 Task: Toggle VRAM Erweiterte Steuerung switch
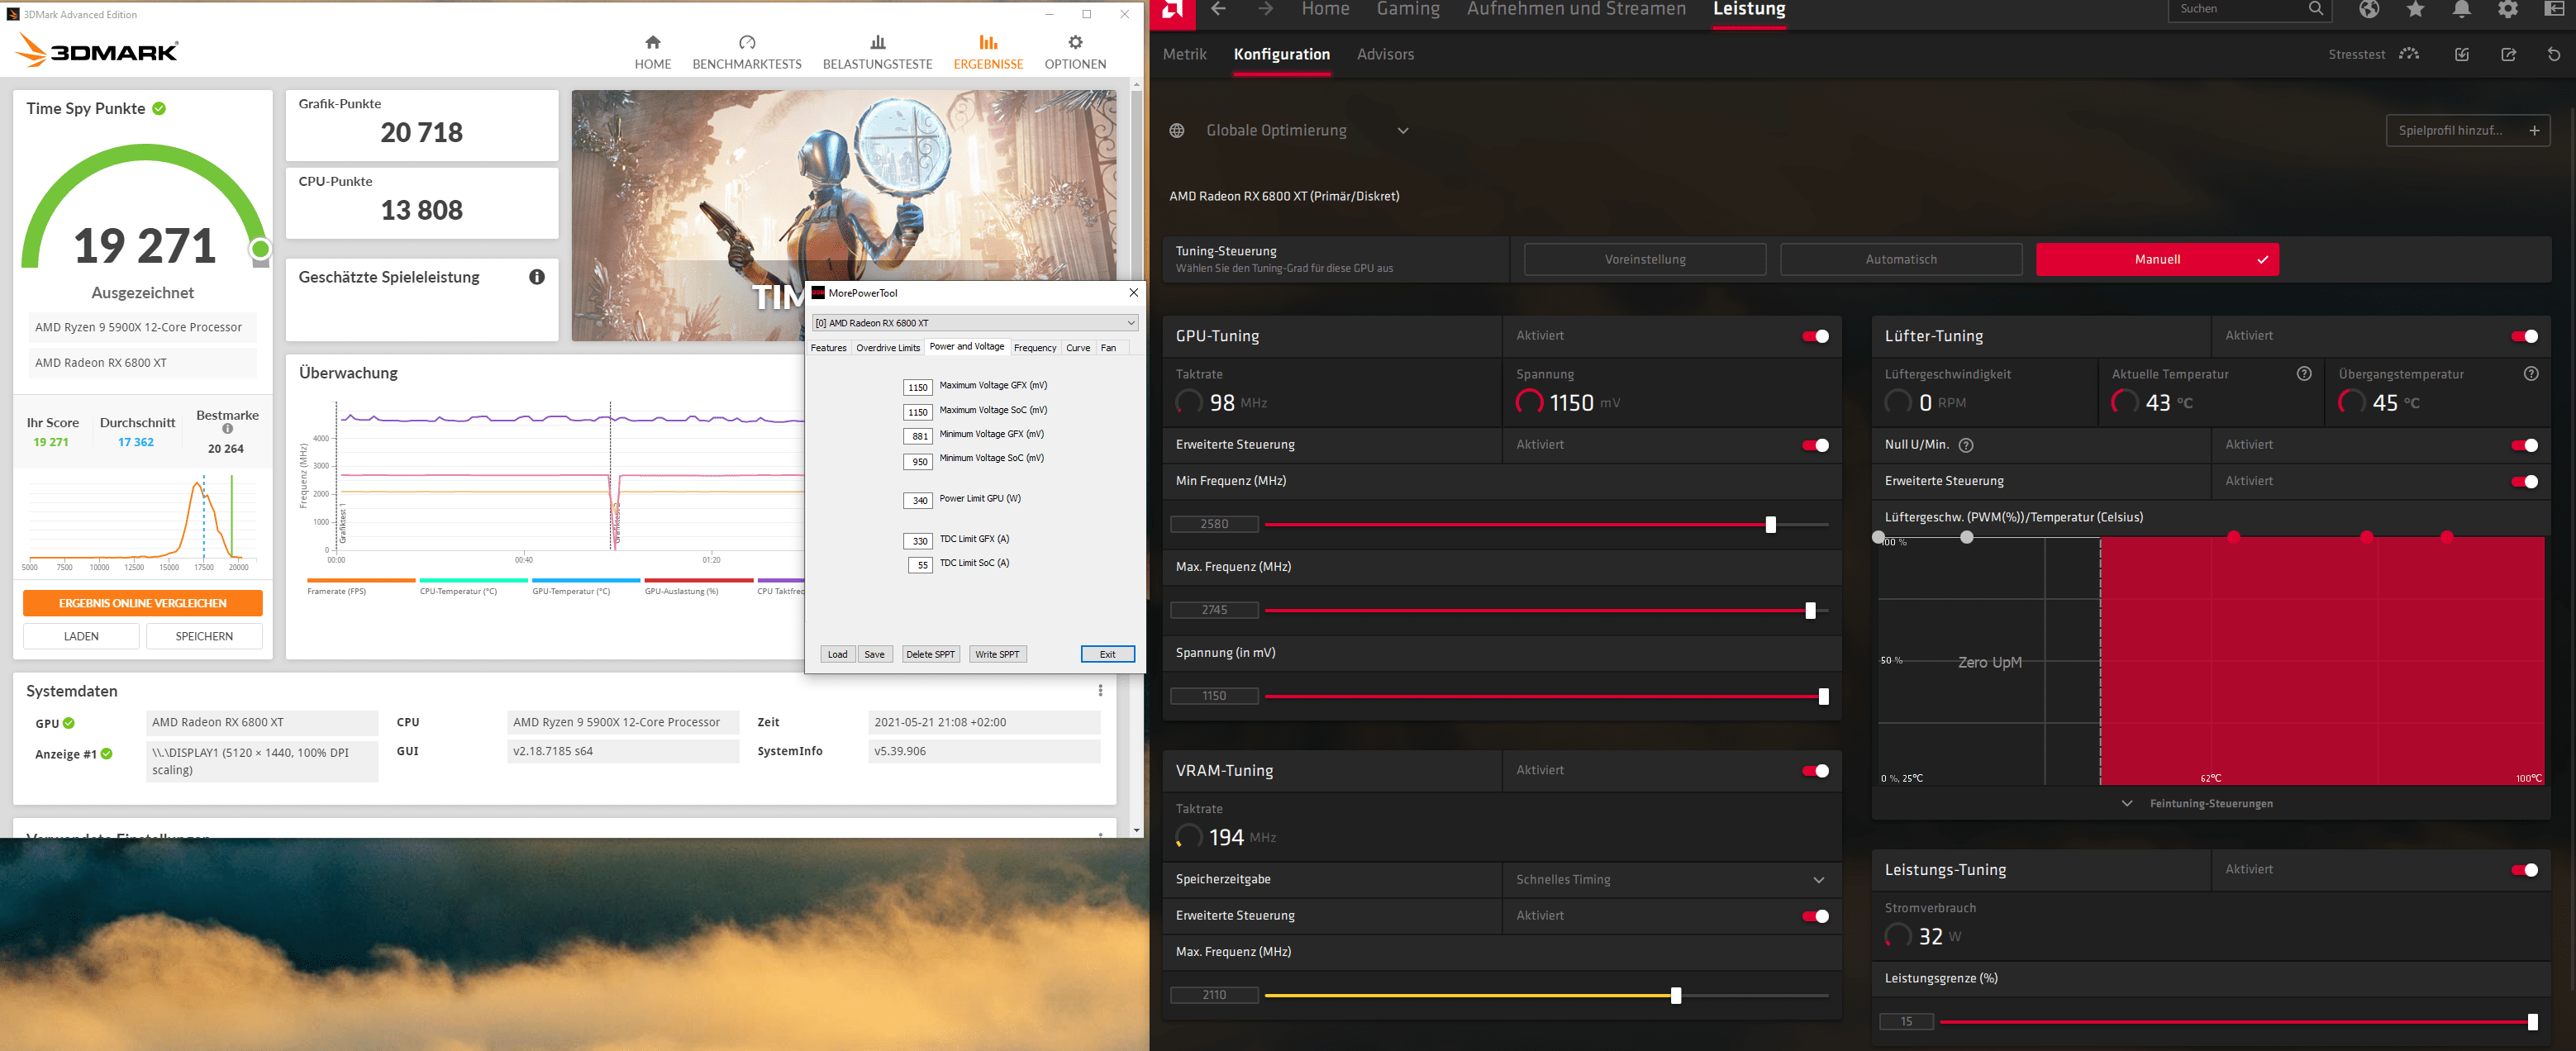1815,916
